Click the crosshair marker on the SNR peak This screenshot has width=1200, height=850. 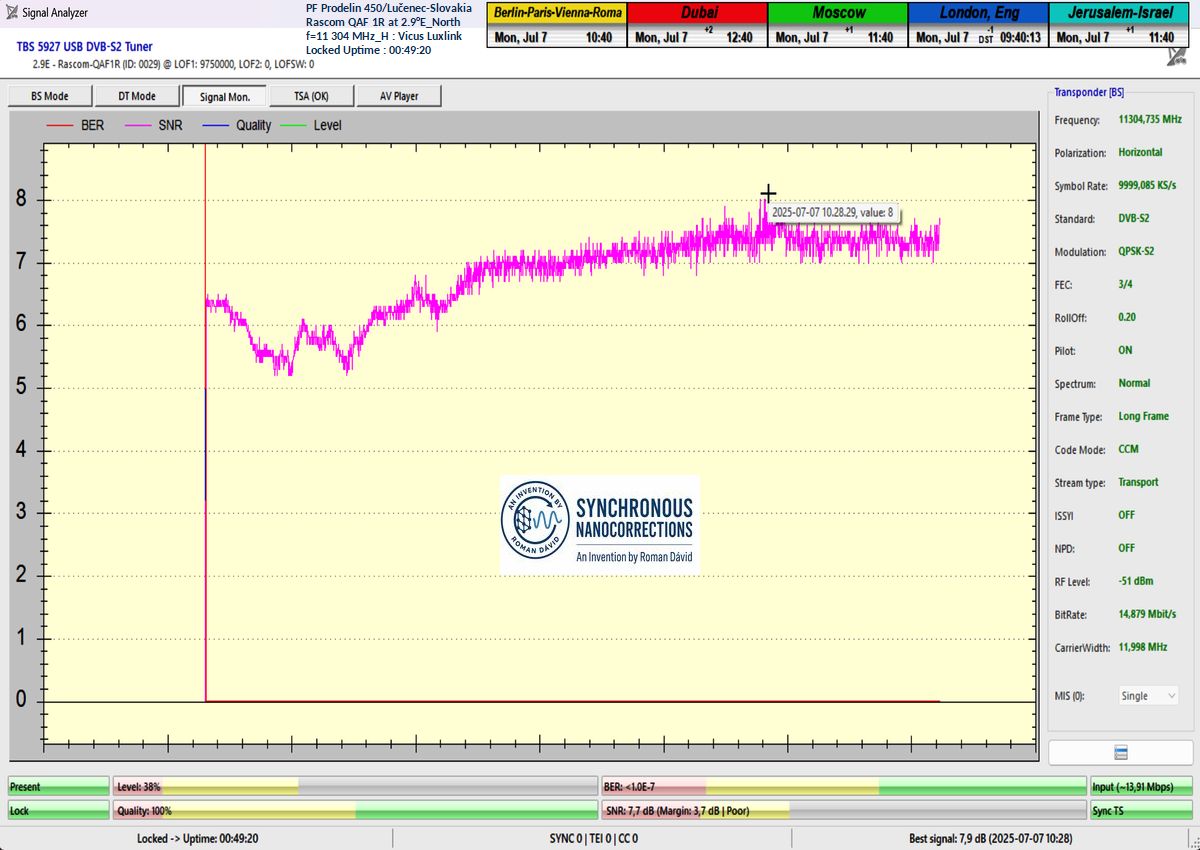coord(768,193)
